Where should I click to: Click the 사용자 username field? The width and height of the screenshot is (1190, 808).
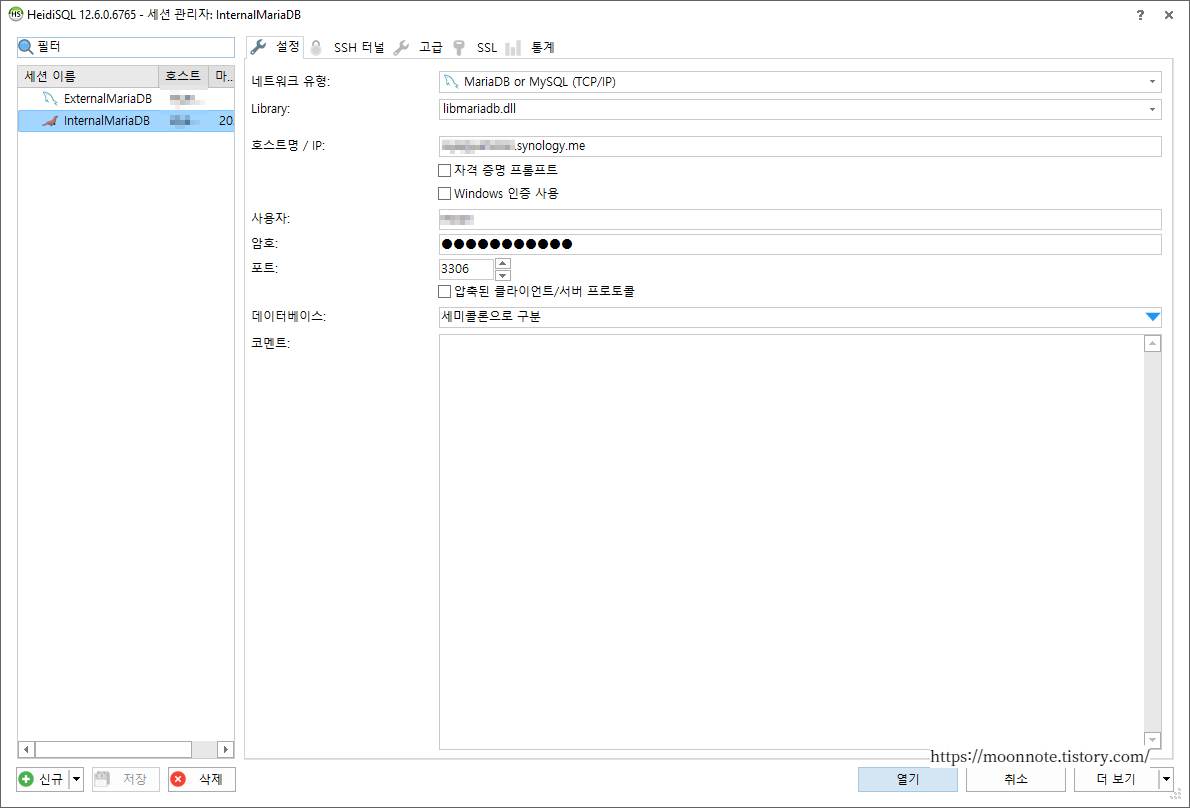click(x=800, y=219)
